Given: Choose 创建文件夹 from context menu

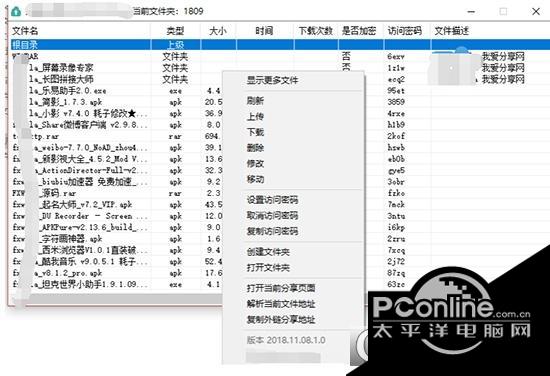Looking at the screenshot, I should pos(268,252).
